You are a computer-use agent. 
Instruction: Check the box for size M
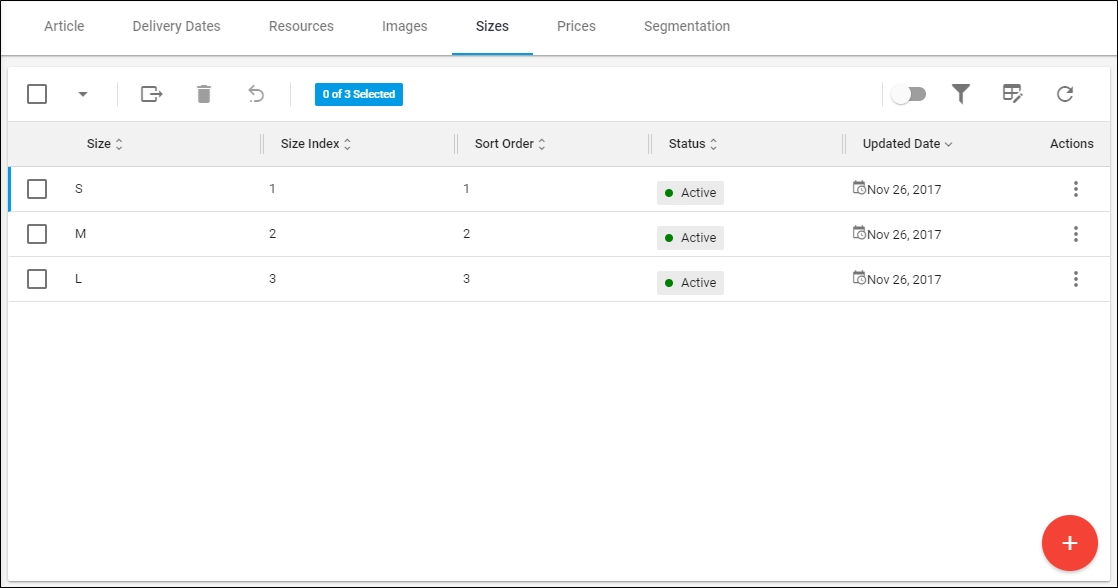(37, 234)
